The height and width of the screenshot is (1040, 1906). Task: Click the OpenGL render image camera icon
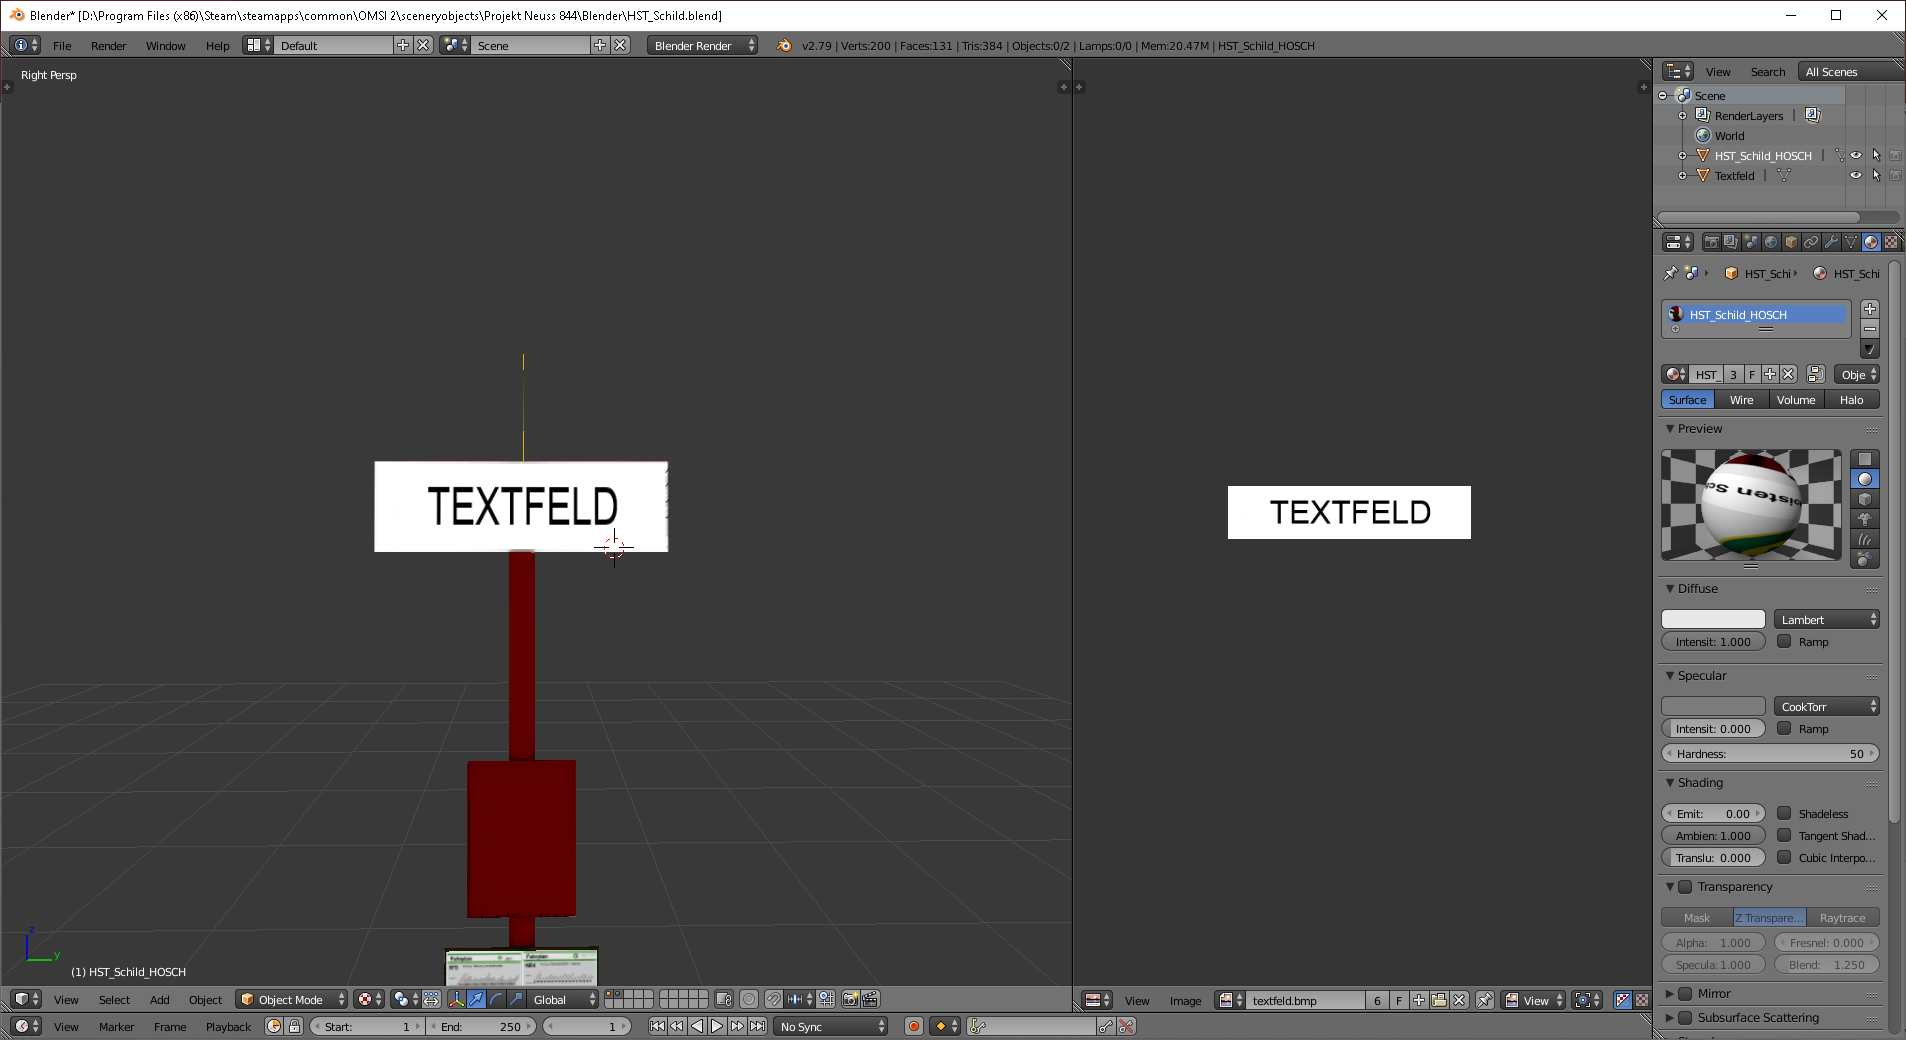tap(851, 999)
